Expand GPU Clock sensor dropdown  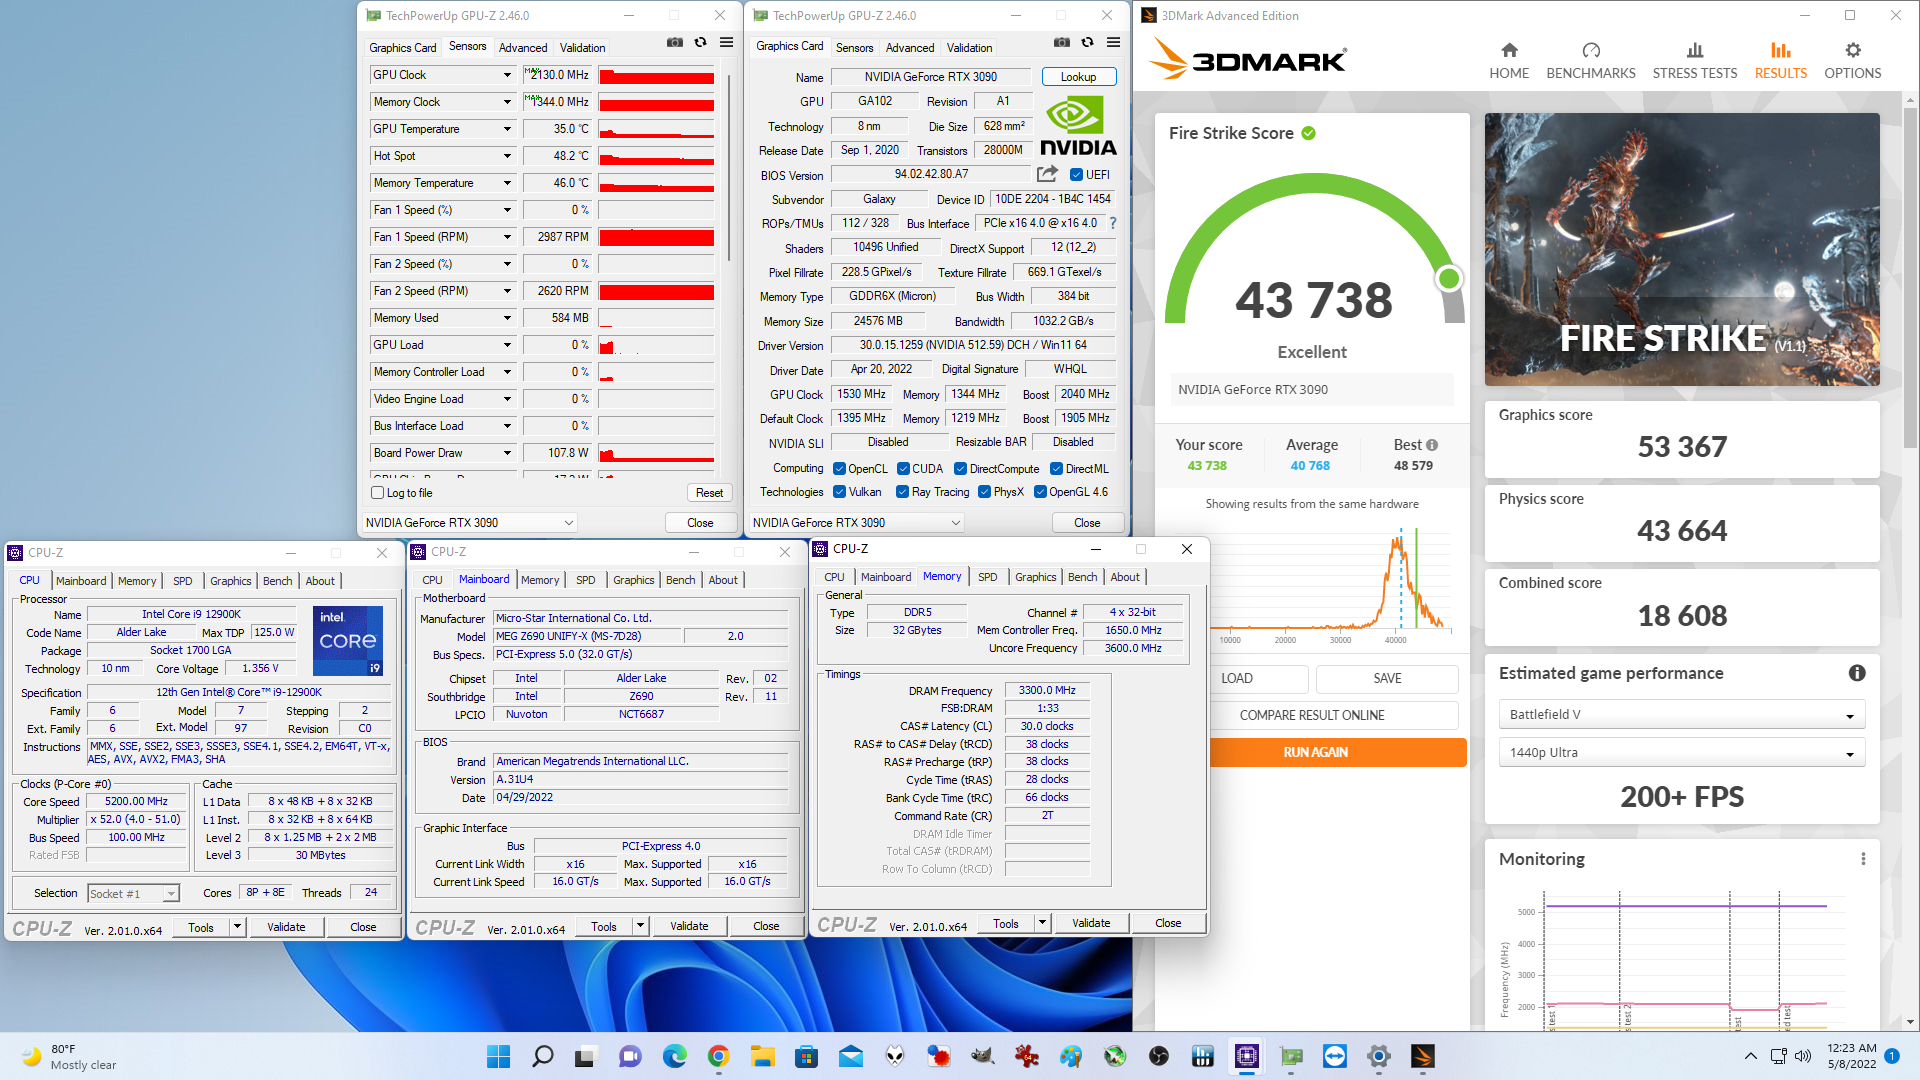coord(507,75)
